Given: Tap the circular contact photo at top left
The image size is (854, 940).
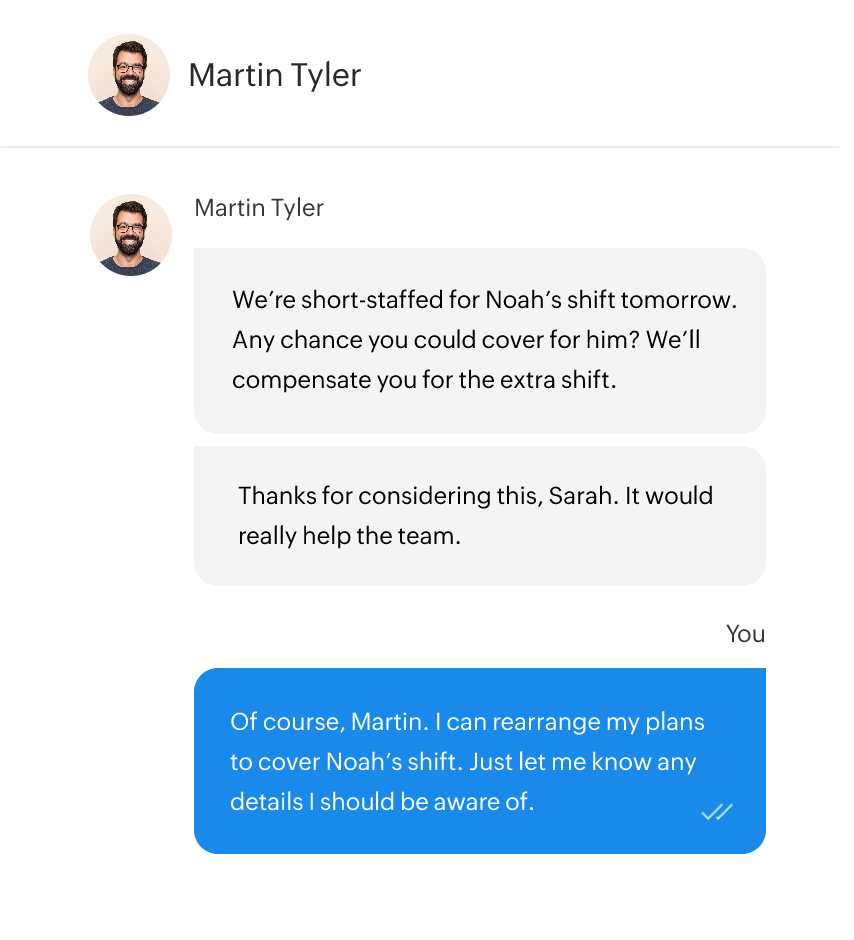Looking at the screenshot, I should 129,75.
